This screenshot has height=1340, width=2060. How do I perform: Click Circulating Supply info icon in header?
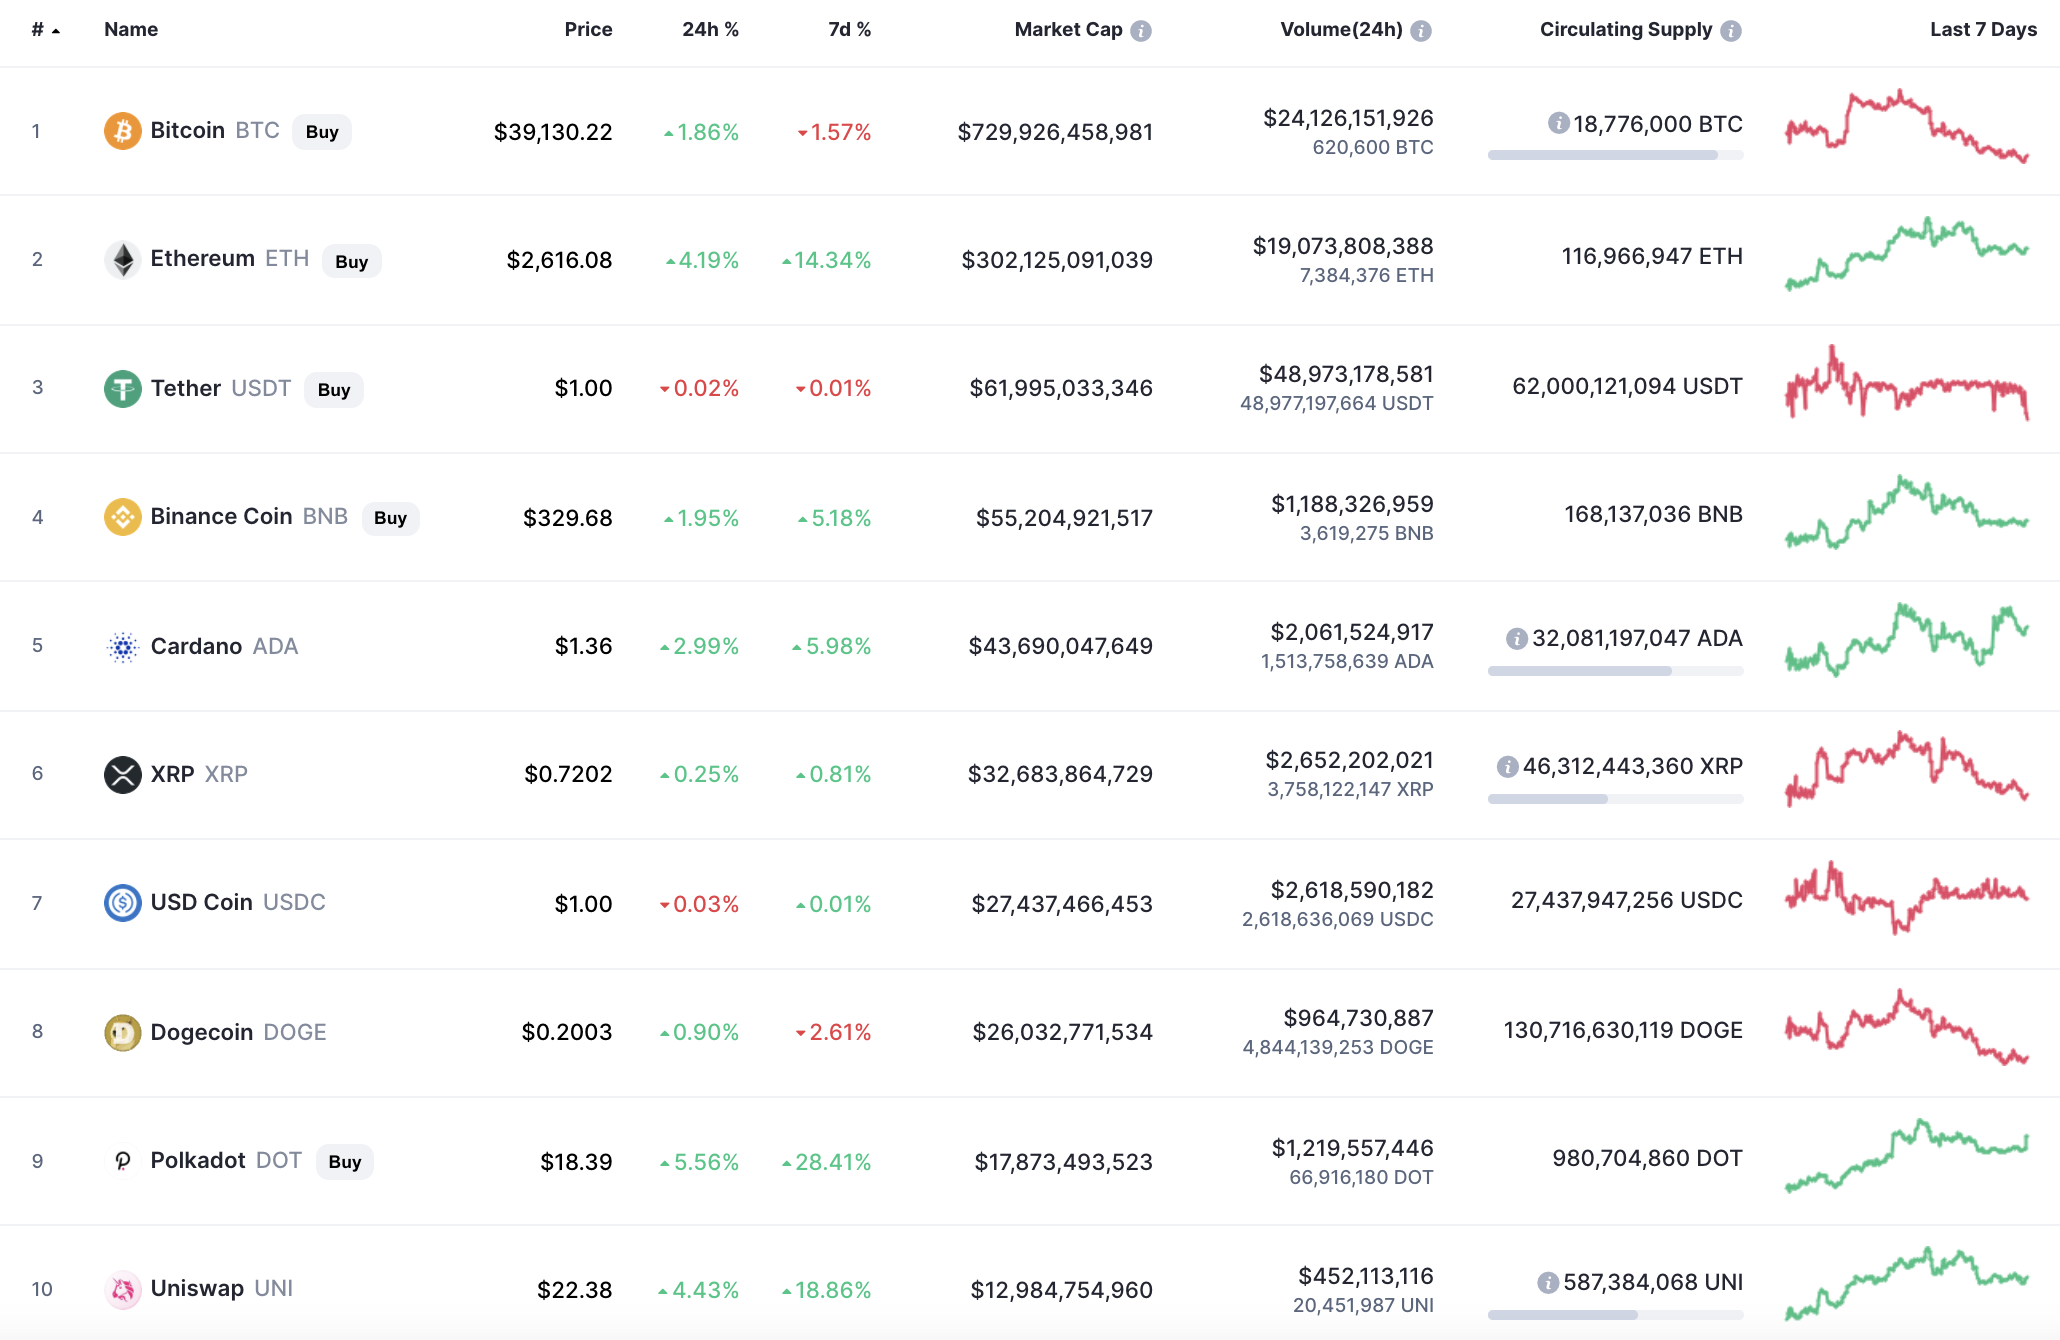click(1731, 31)
